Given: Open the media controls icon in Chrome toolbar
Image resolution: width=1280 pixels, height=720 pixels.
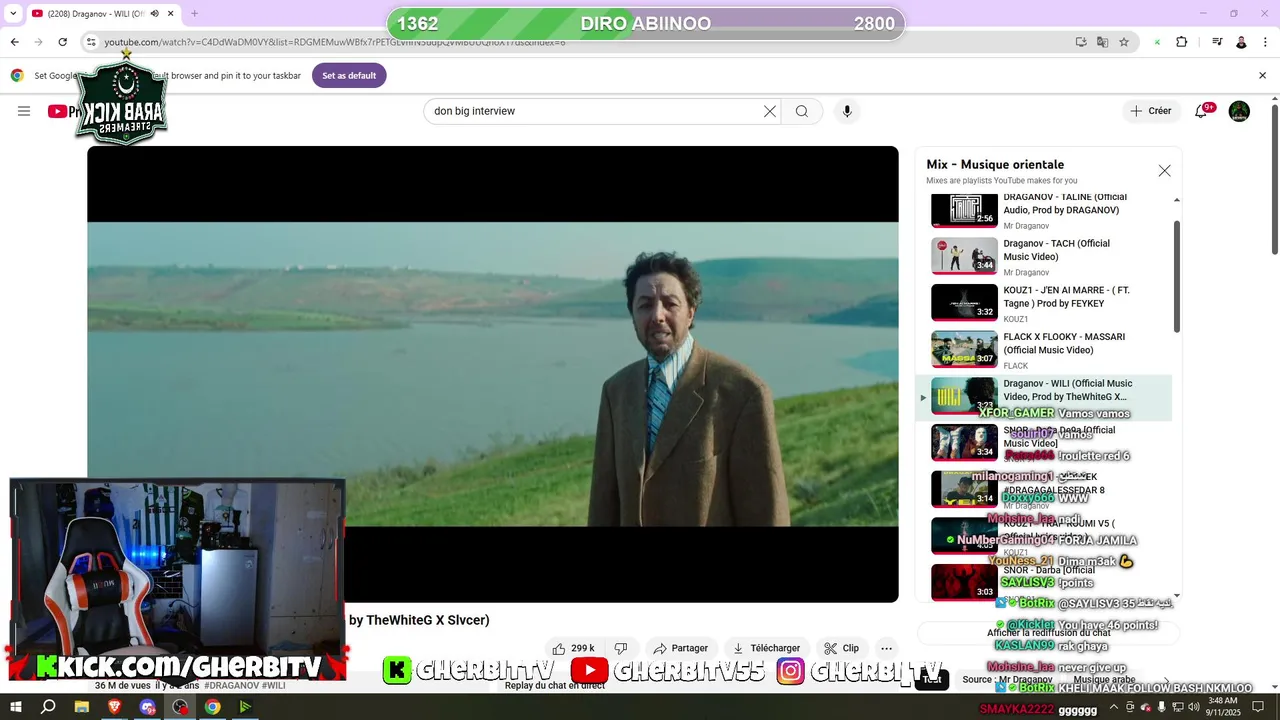Looking at the screenshot, I should 1217,42.
